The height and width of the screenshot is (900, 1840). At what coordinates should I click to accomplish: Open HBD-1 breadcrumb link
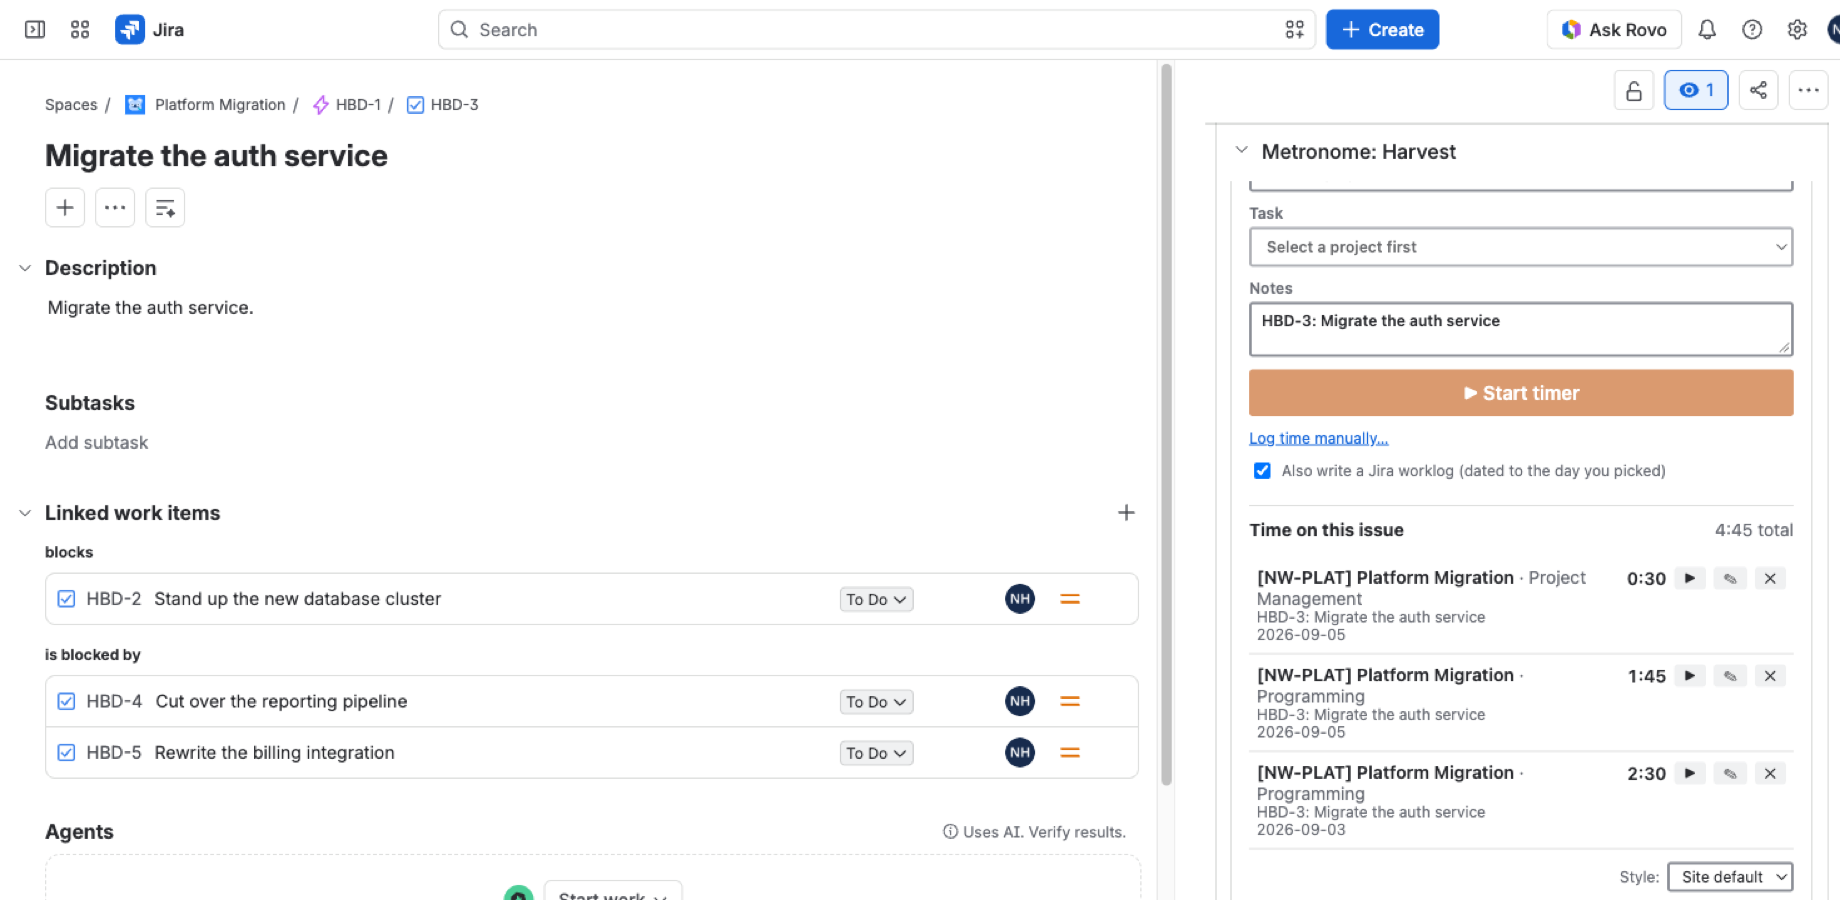[358, 105]
